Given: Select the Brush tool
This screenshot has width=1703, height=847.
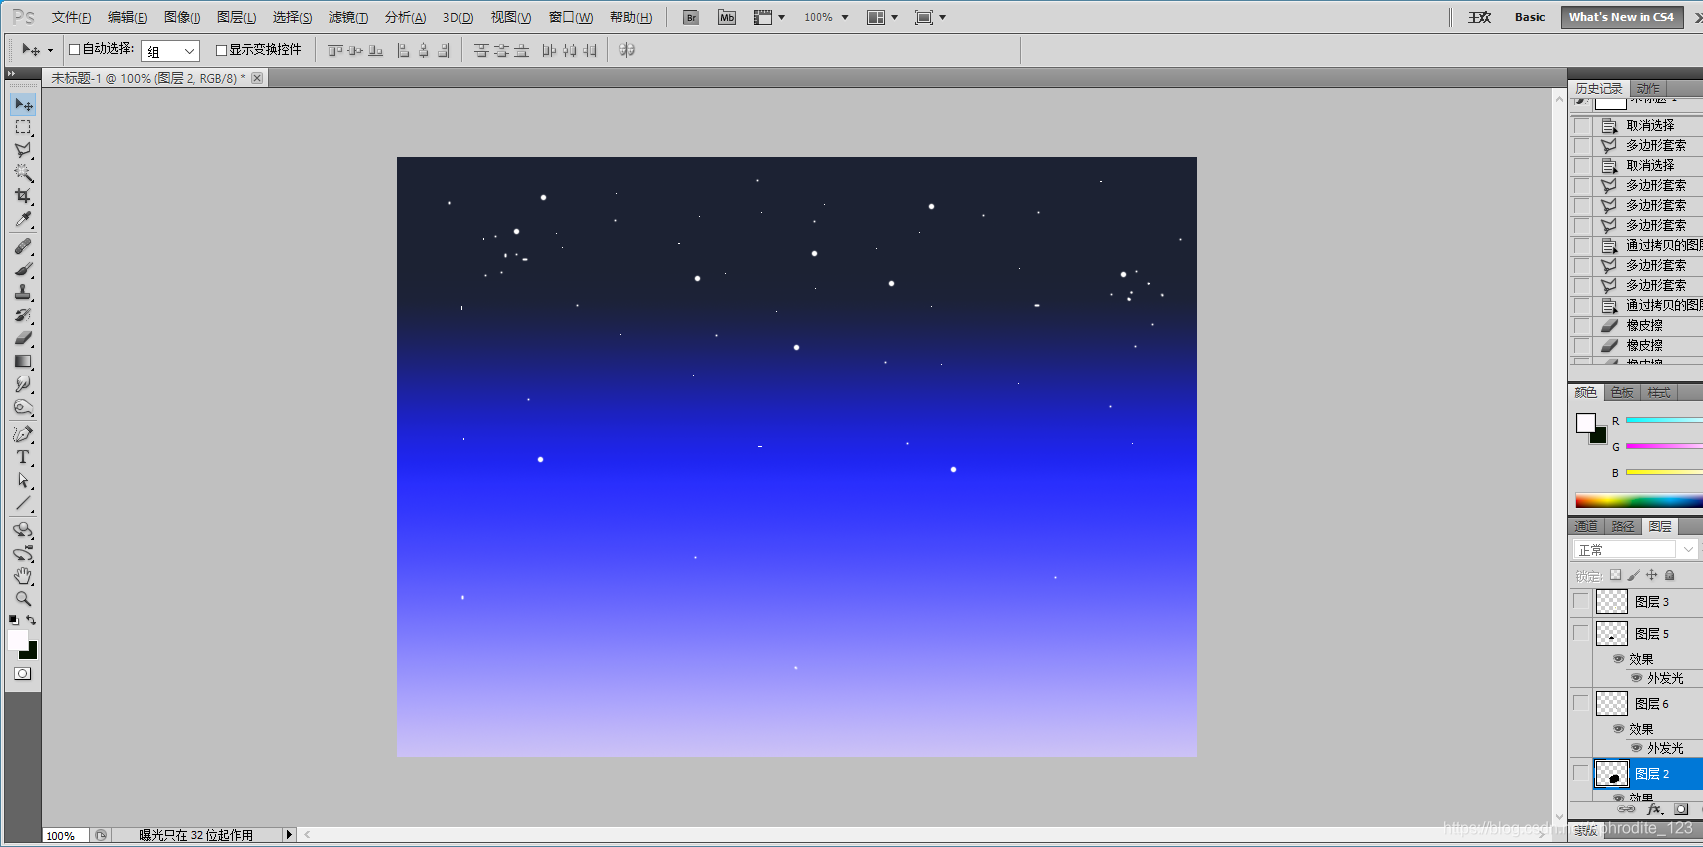Looking at the screenshot, I should coord(23,269).
